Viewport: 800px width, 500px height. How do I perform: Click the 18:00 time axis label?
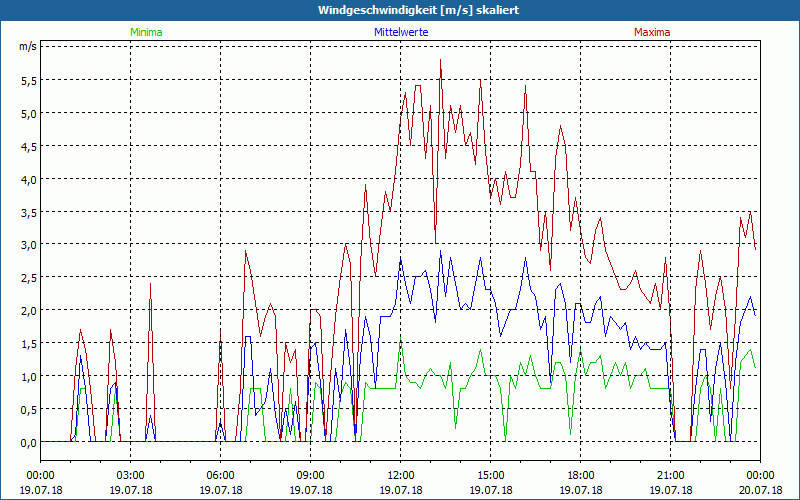click(x=581, y=476)
